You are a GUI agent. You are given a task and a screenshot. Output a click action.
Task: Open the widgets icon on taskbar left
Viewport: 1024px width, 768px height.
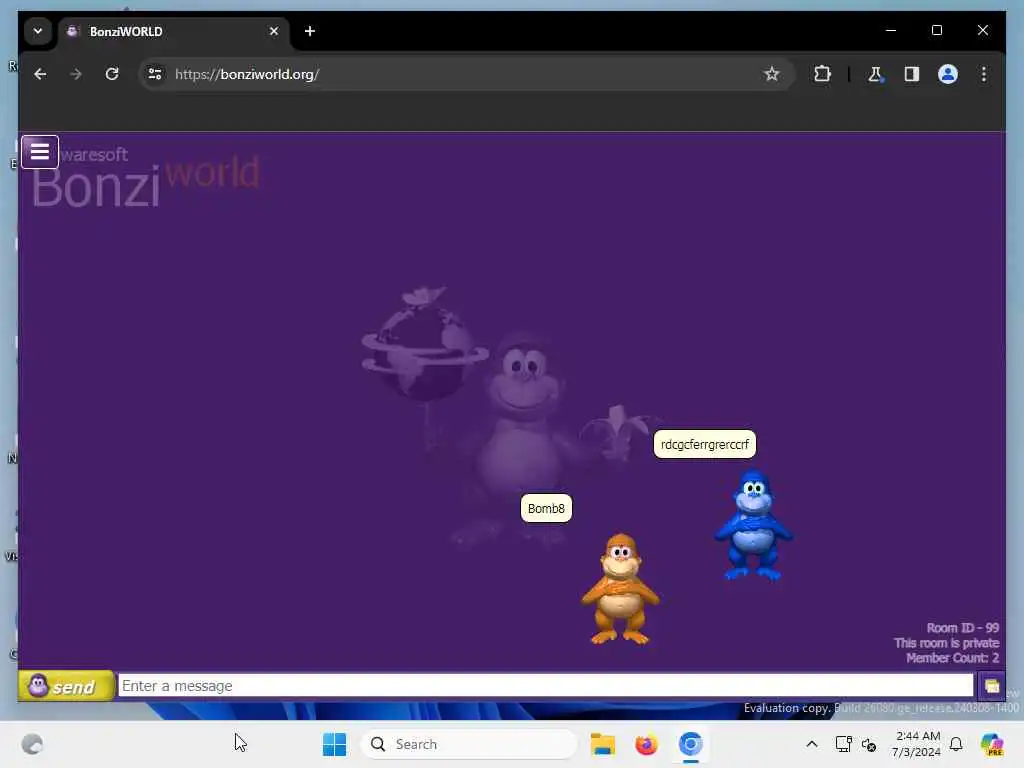point(32,744)
